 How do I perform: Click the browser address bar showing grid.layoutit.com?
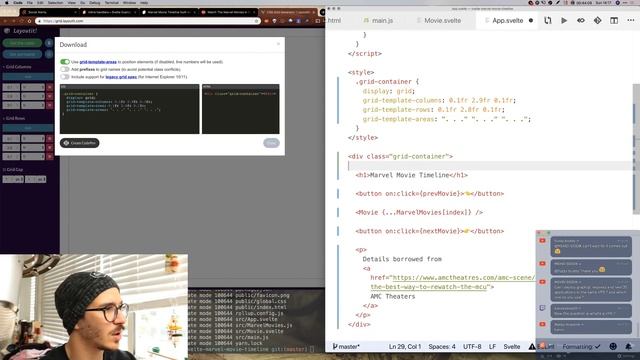(x=147, y=21)
